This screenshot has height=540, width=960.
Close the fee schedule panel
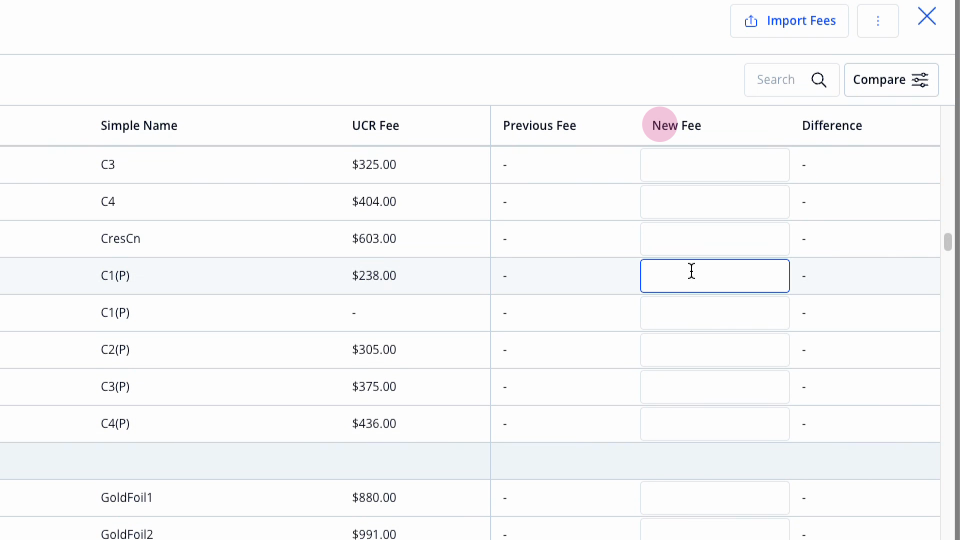pos(926,17)
